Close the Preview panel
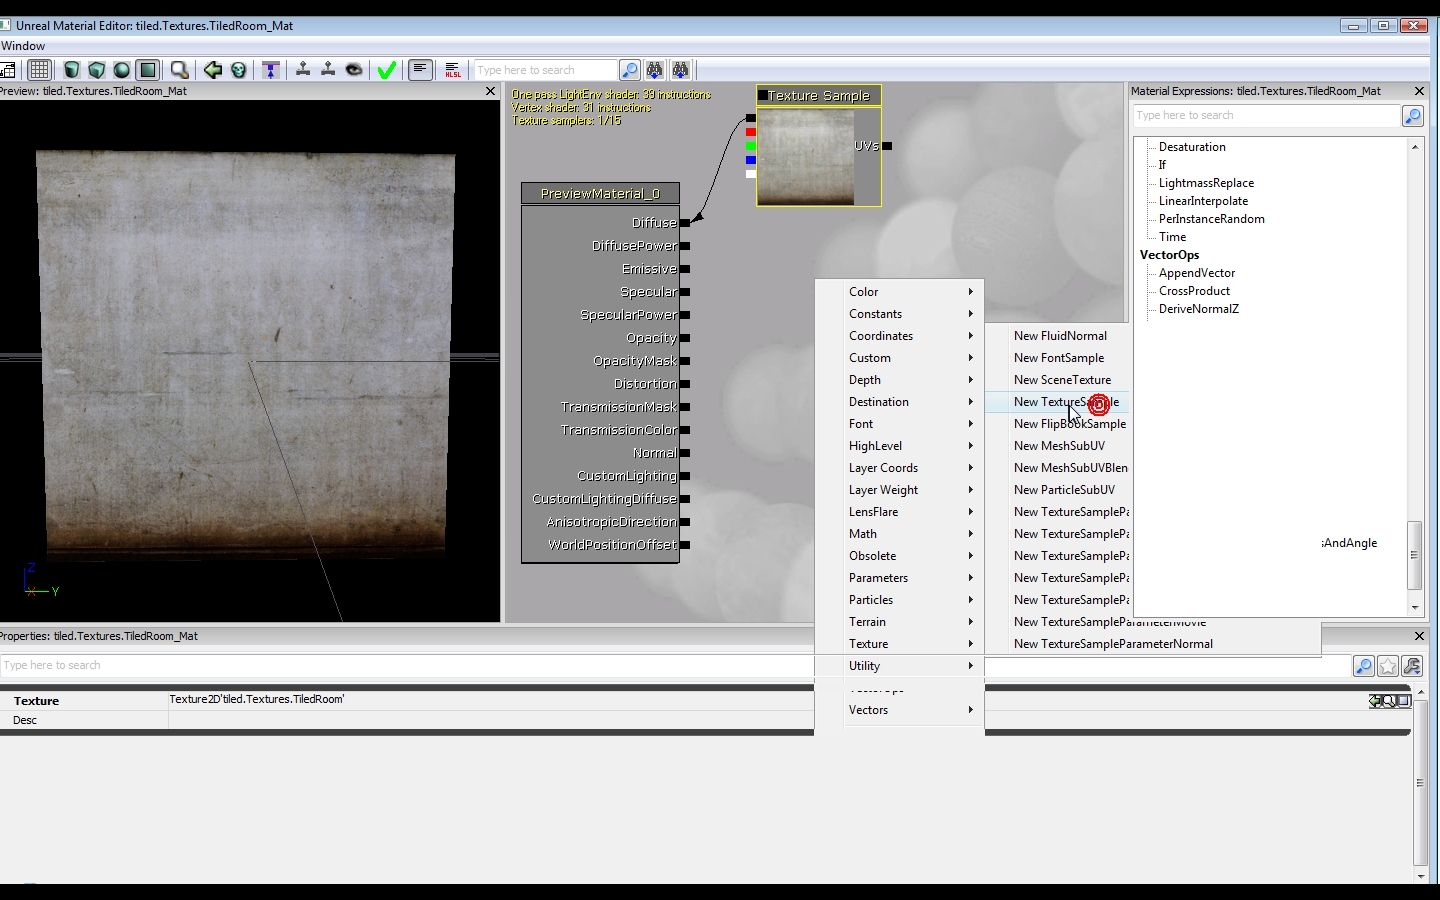This screenshot has height=900, width=1440. pos(490,91)
